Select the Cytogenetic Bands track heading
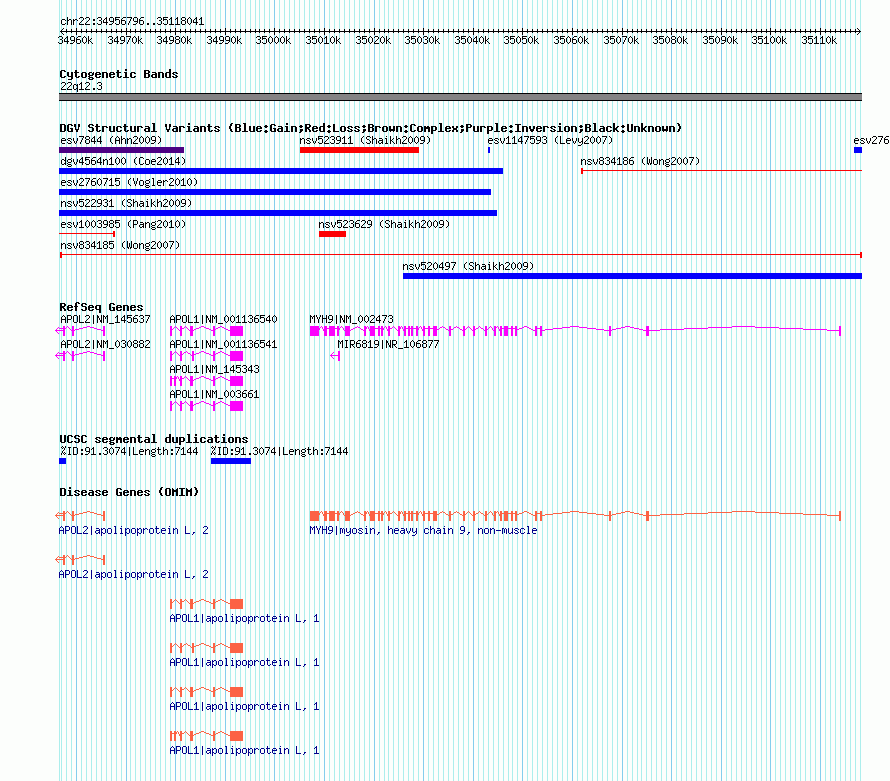Image resolution: width=890 pixels, height=781 pixels. point(119,74)
